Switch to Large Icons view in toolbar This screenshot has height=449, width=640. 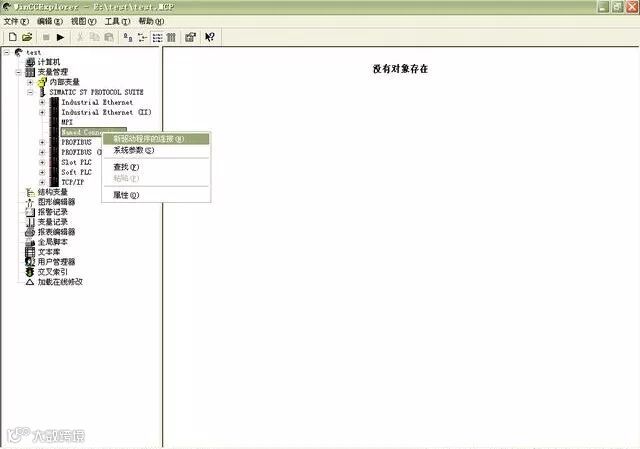click(128, 38)
